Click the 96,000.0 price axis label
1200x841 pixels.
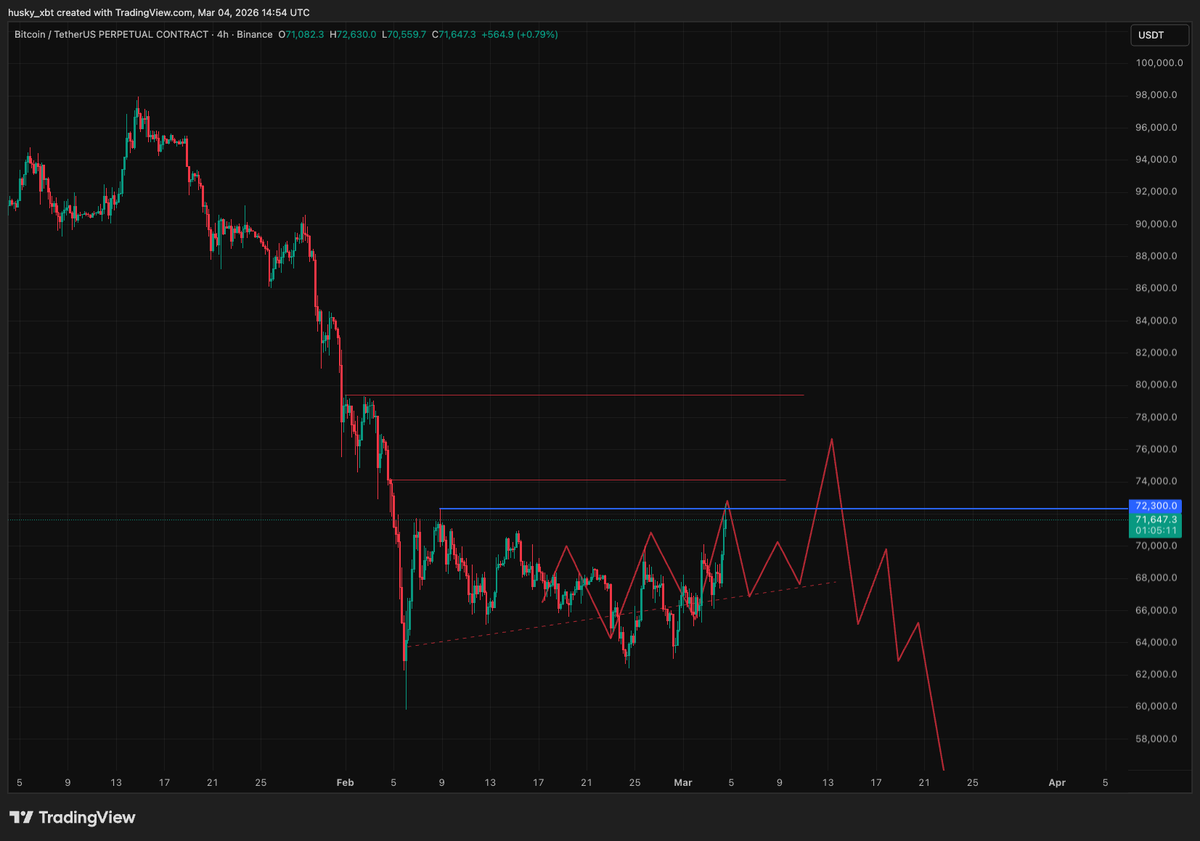click(1158, 128)
